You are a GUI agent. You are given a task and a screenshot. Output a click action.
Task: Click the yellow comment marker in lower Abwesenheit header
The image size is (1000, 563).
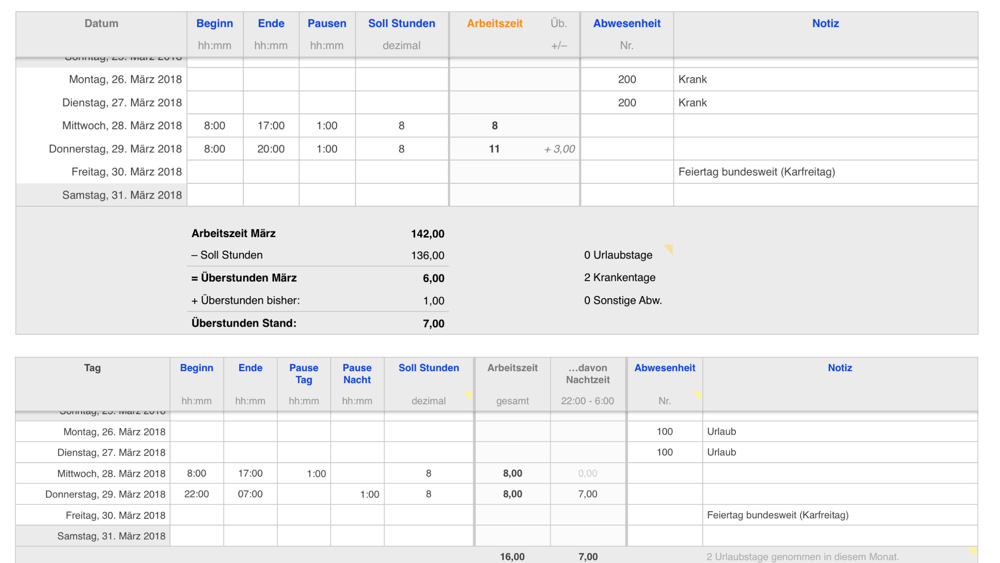[x=698, y=395]
